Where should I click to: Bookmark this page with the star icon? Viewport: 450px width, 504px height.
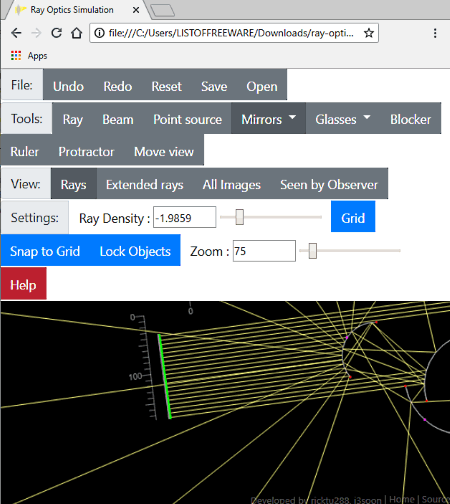point(369,33)
